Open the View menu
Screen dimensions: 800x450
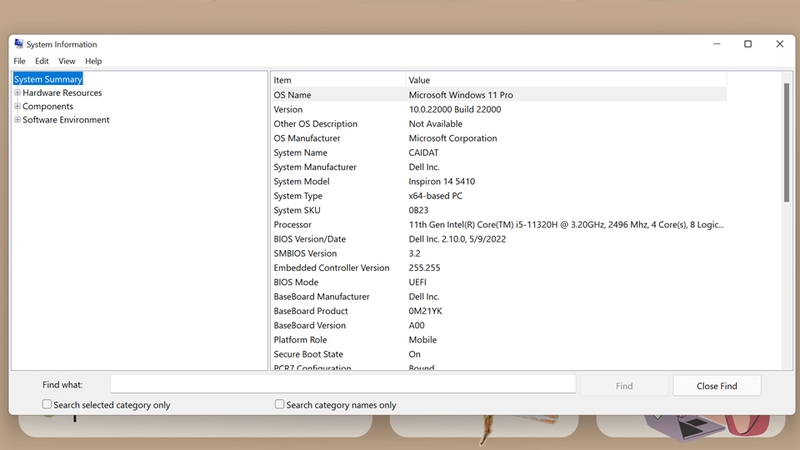(x=67, y=61)
